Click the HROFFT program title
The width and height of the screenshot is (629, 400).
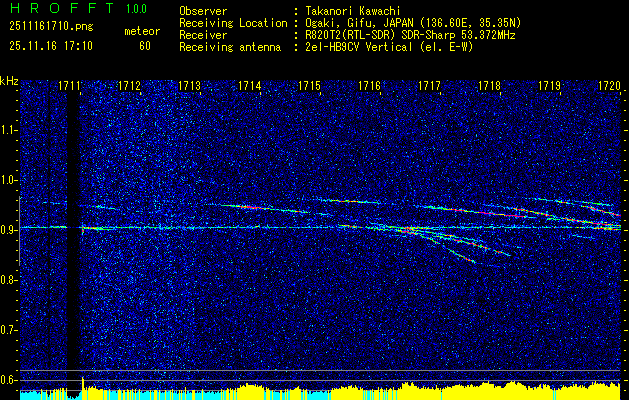pyautogui.click(x=62, y=8)
